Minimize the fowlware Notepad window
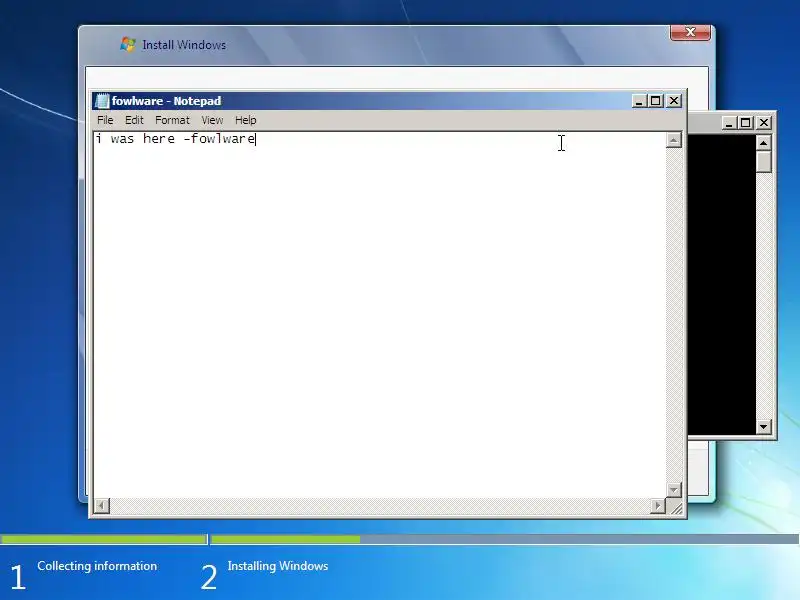 639,101
